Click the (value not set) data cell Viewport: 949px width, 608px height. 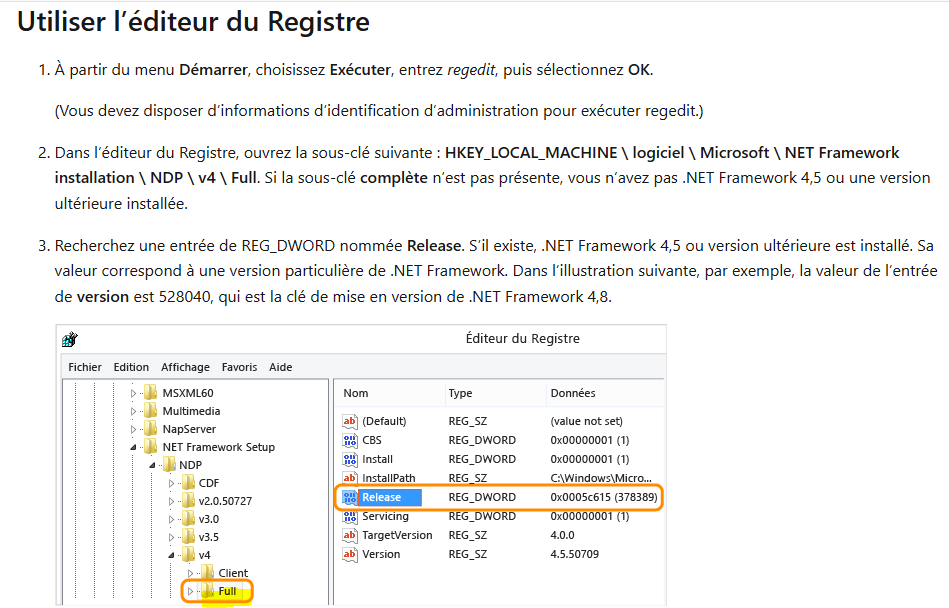click(x=586, y=421)
